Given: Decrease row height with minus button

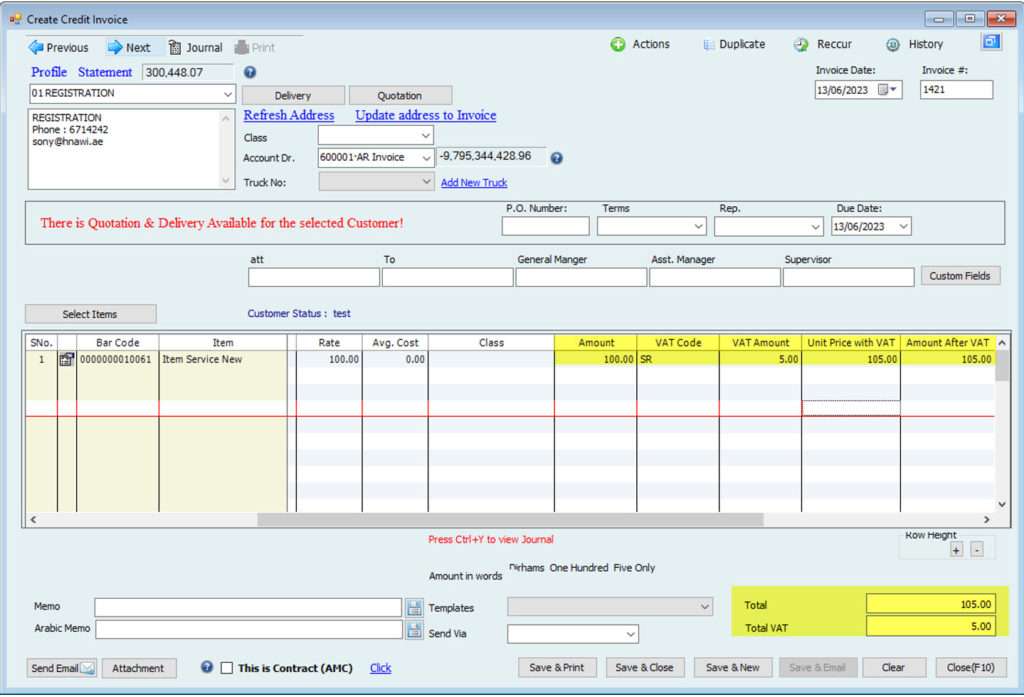Looking at the screenshot, I should tap(977, 550).
